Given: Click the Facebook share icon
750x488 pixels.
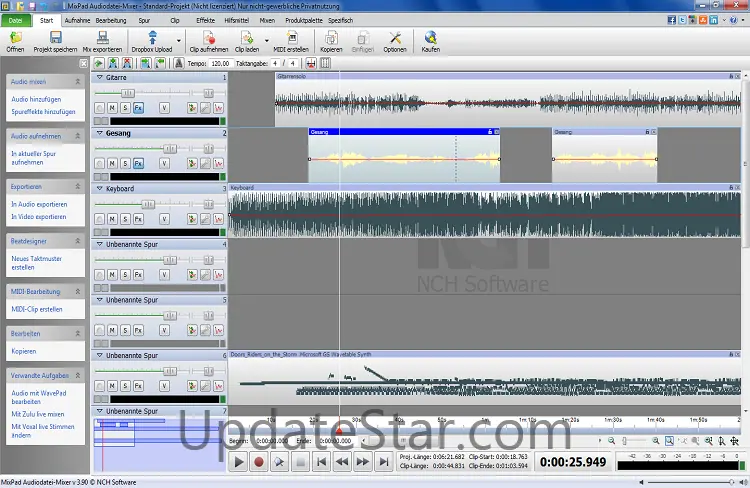Looking at the screenshot, I should [672, 20].
